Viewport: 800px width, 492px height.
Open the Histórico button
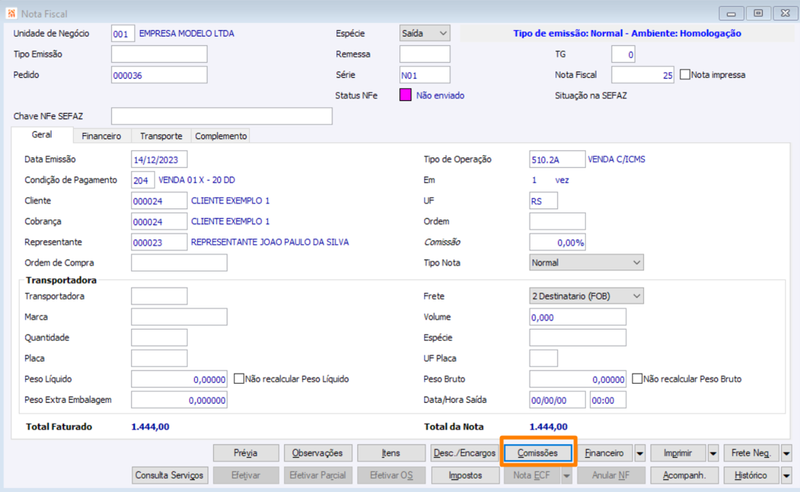[752, 476]
